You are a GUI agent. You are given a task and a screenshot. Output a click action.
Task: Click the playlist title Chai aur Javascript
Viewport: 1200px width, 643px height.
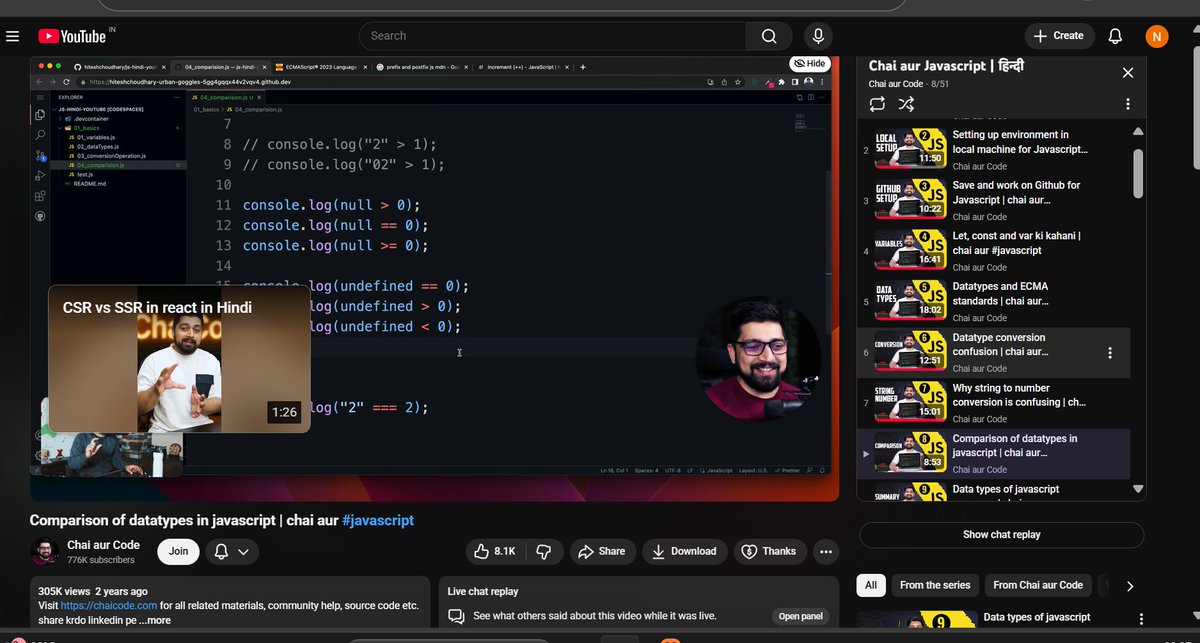(946, 65)
